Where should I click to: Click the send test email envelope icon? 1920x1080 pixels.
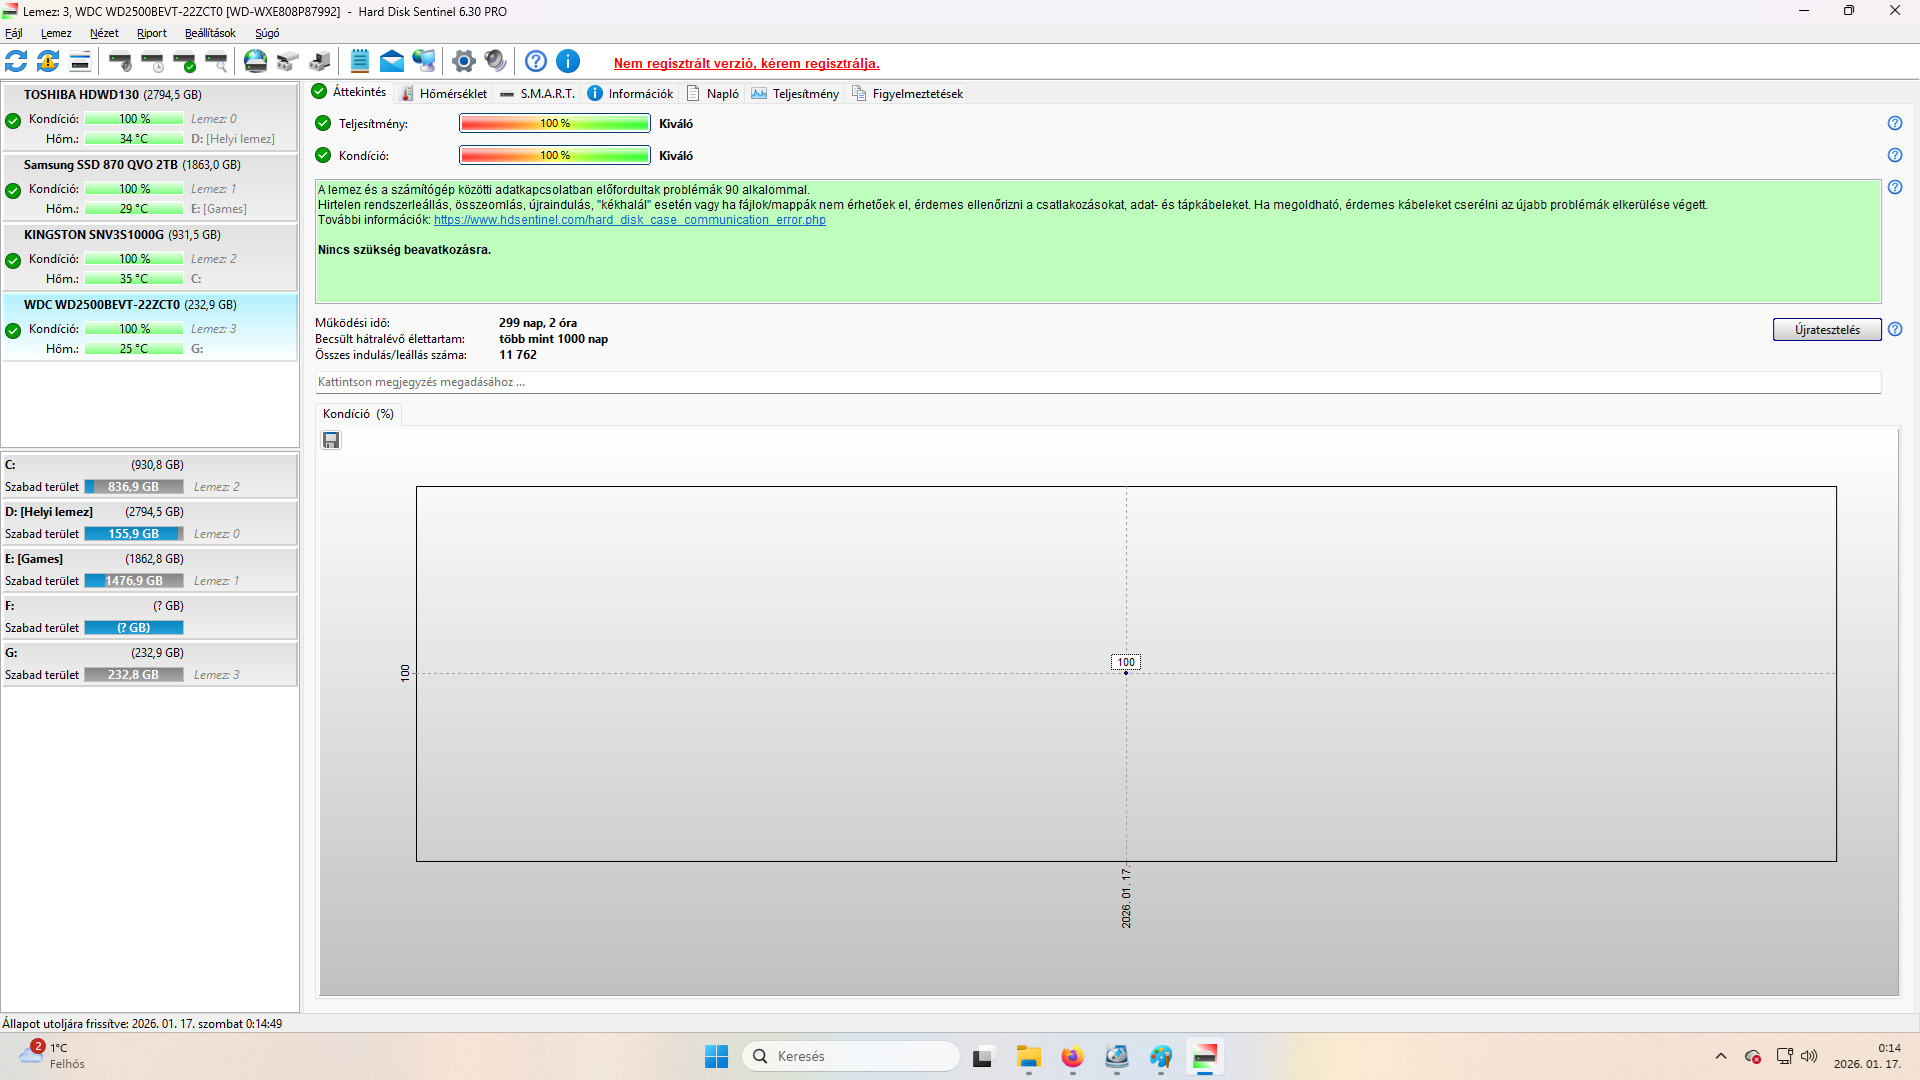(392, 62)
